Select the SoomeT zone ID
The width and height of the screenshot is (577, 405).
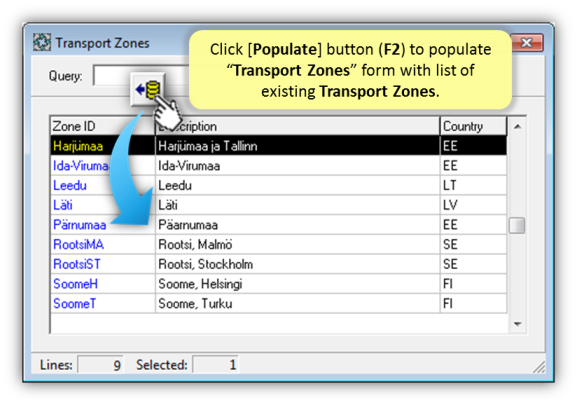coord(74,304)
